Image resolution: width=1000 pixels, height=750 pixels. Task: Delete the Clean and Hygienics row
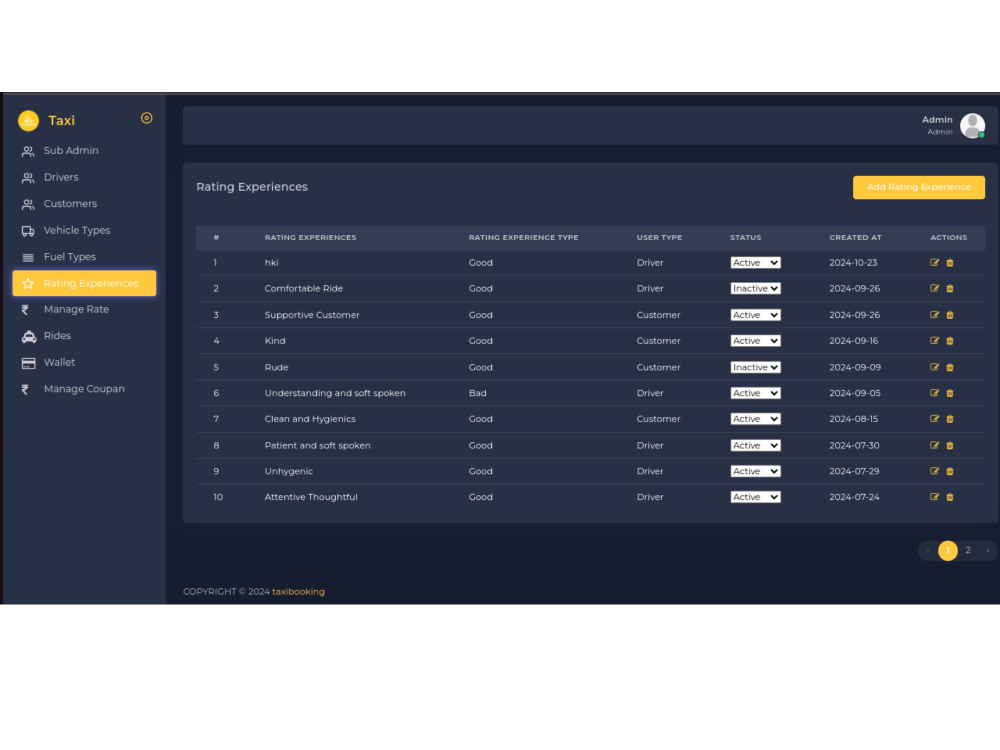(x=950, y=419)
